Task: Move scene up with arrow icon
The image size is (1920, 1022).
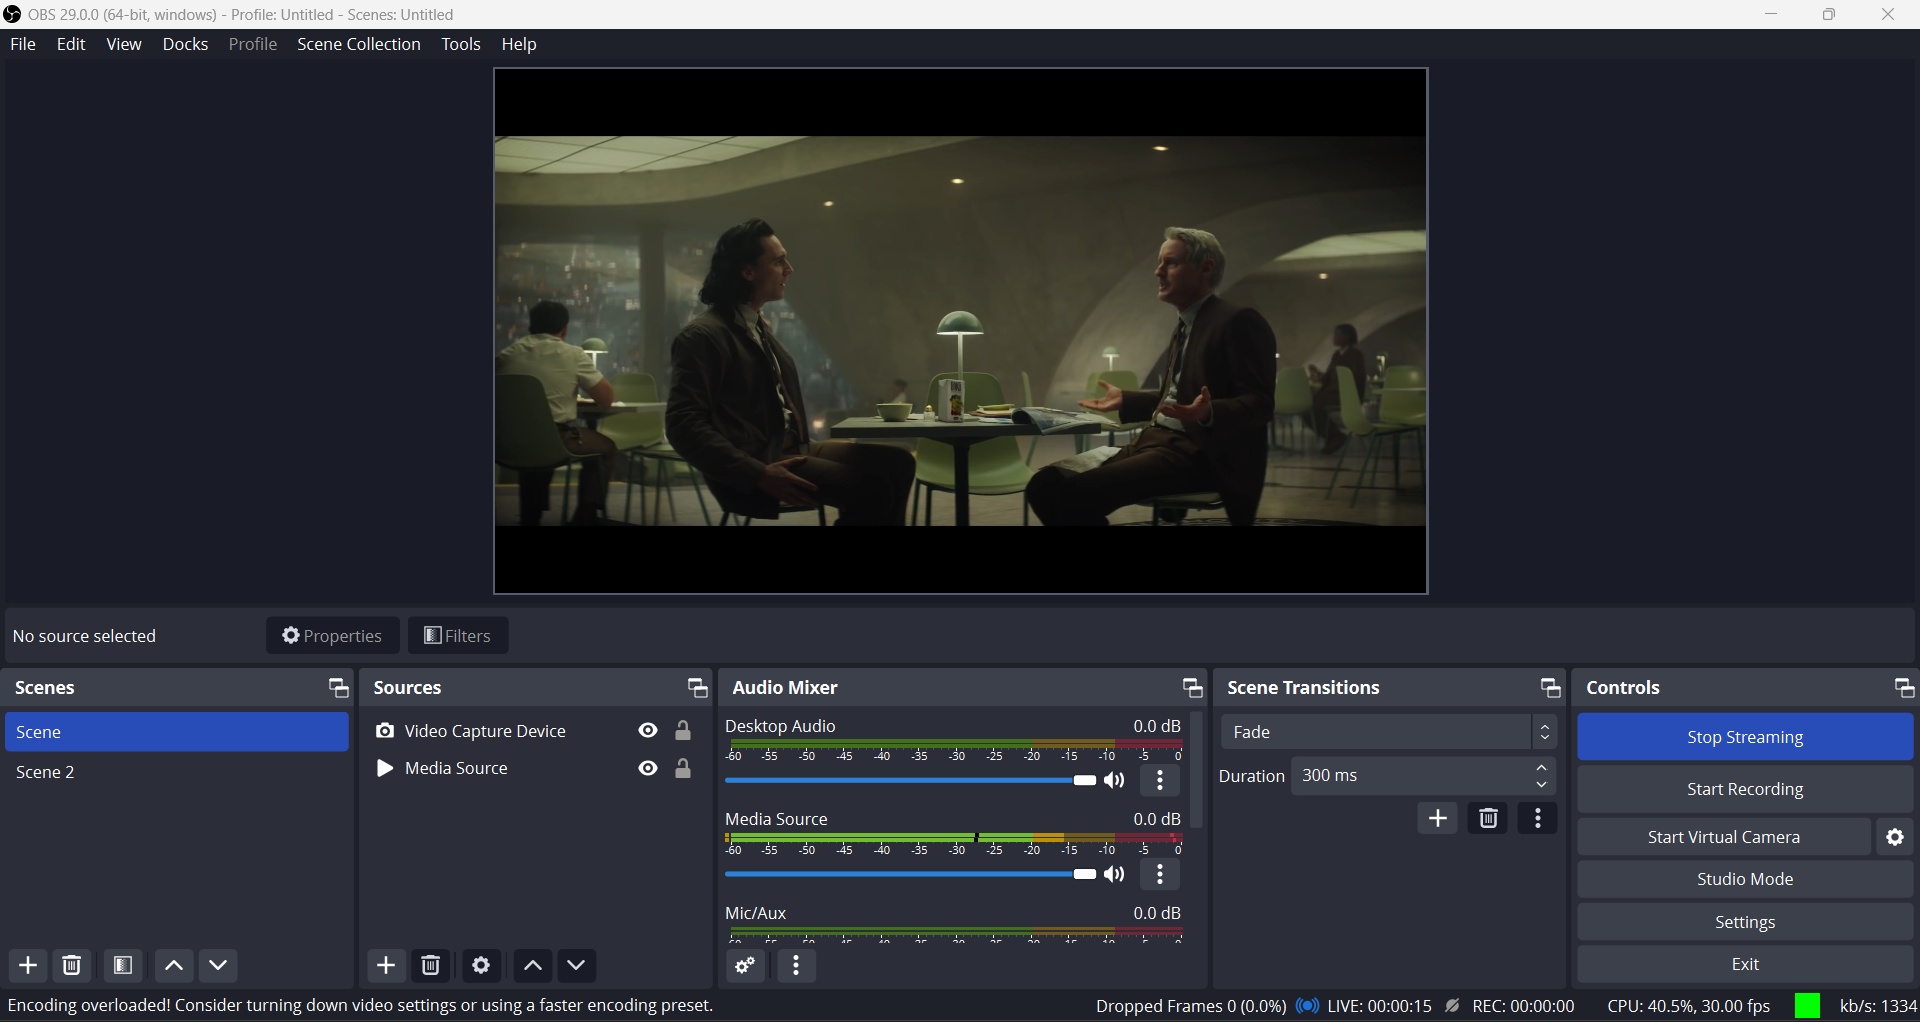Action: (174, 965)
